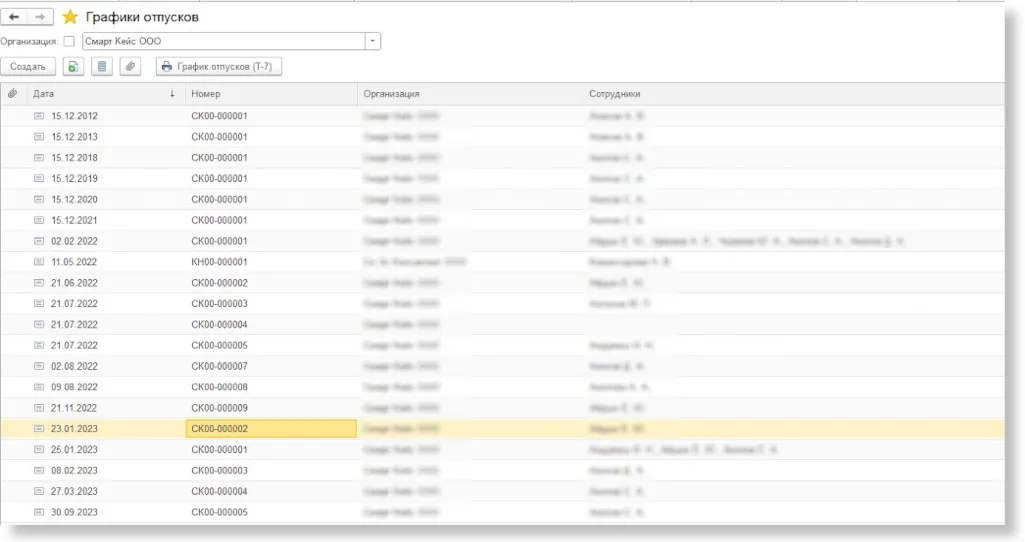This screenshot has height=542, width=1025.
Task: Select number СК00-000007 cell
Action: 220,366
